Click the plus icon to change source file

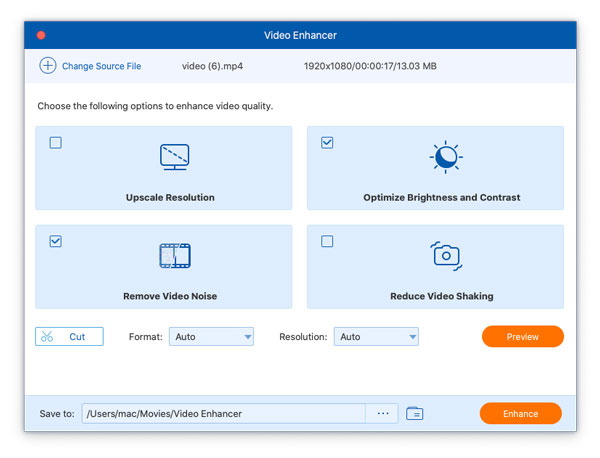[47, 66]
